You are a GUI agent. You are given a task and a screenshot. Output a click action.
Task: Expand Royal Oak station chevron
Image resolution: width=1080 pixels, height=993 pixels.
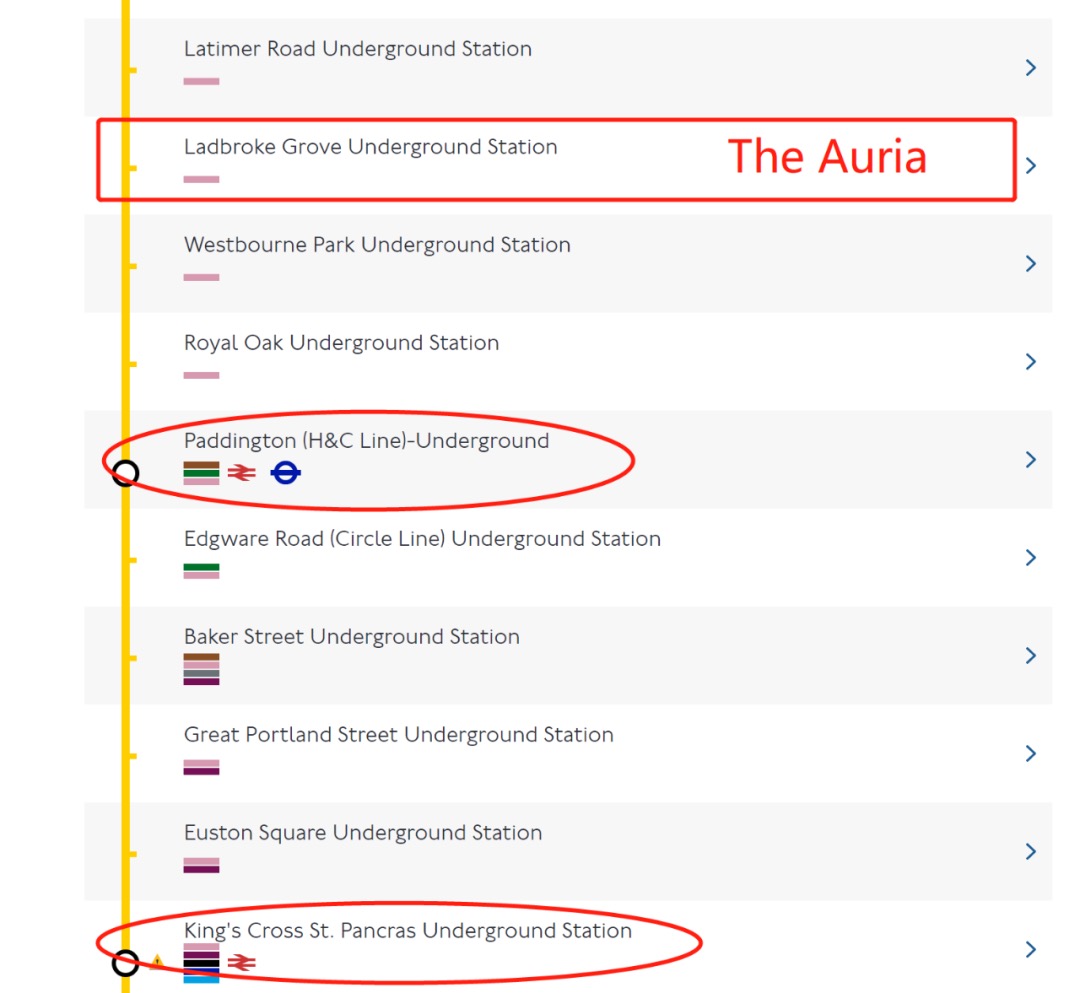(x=1031, y=362)
